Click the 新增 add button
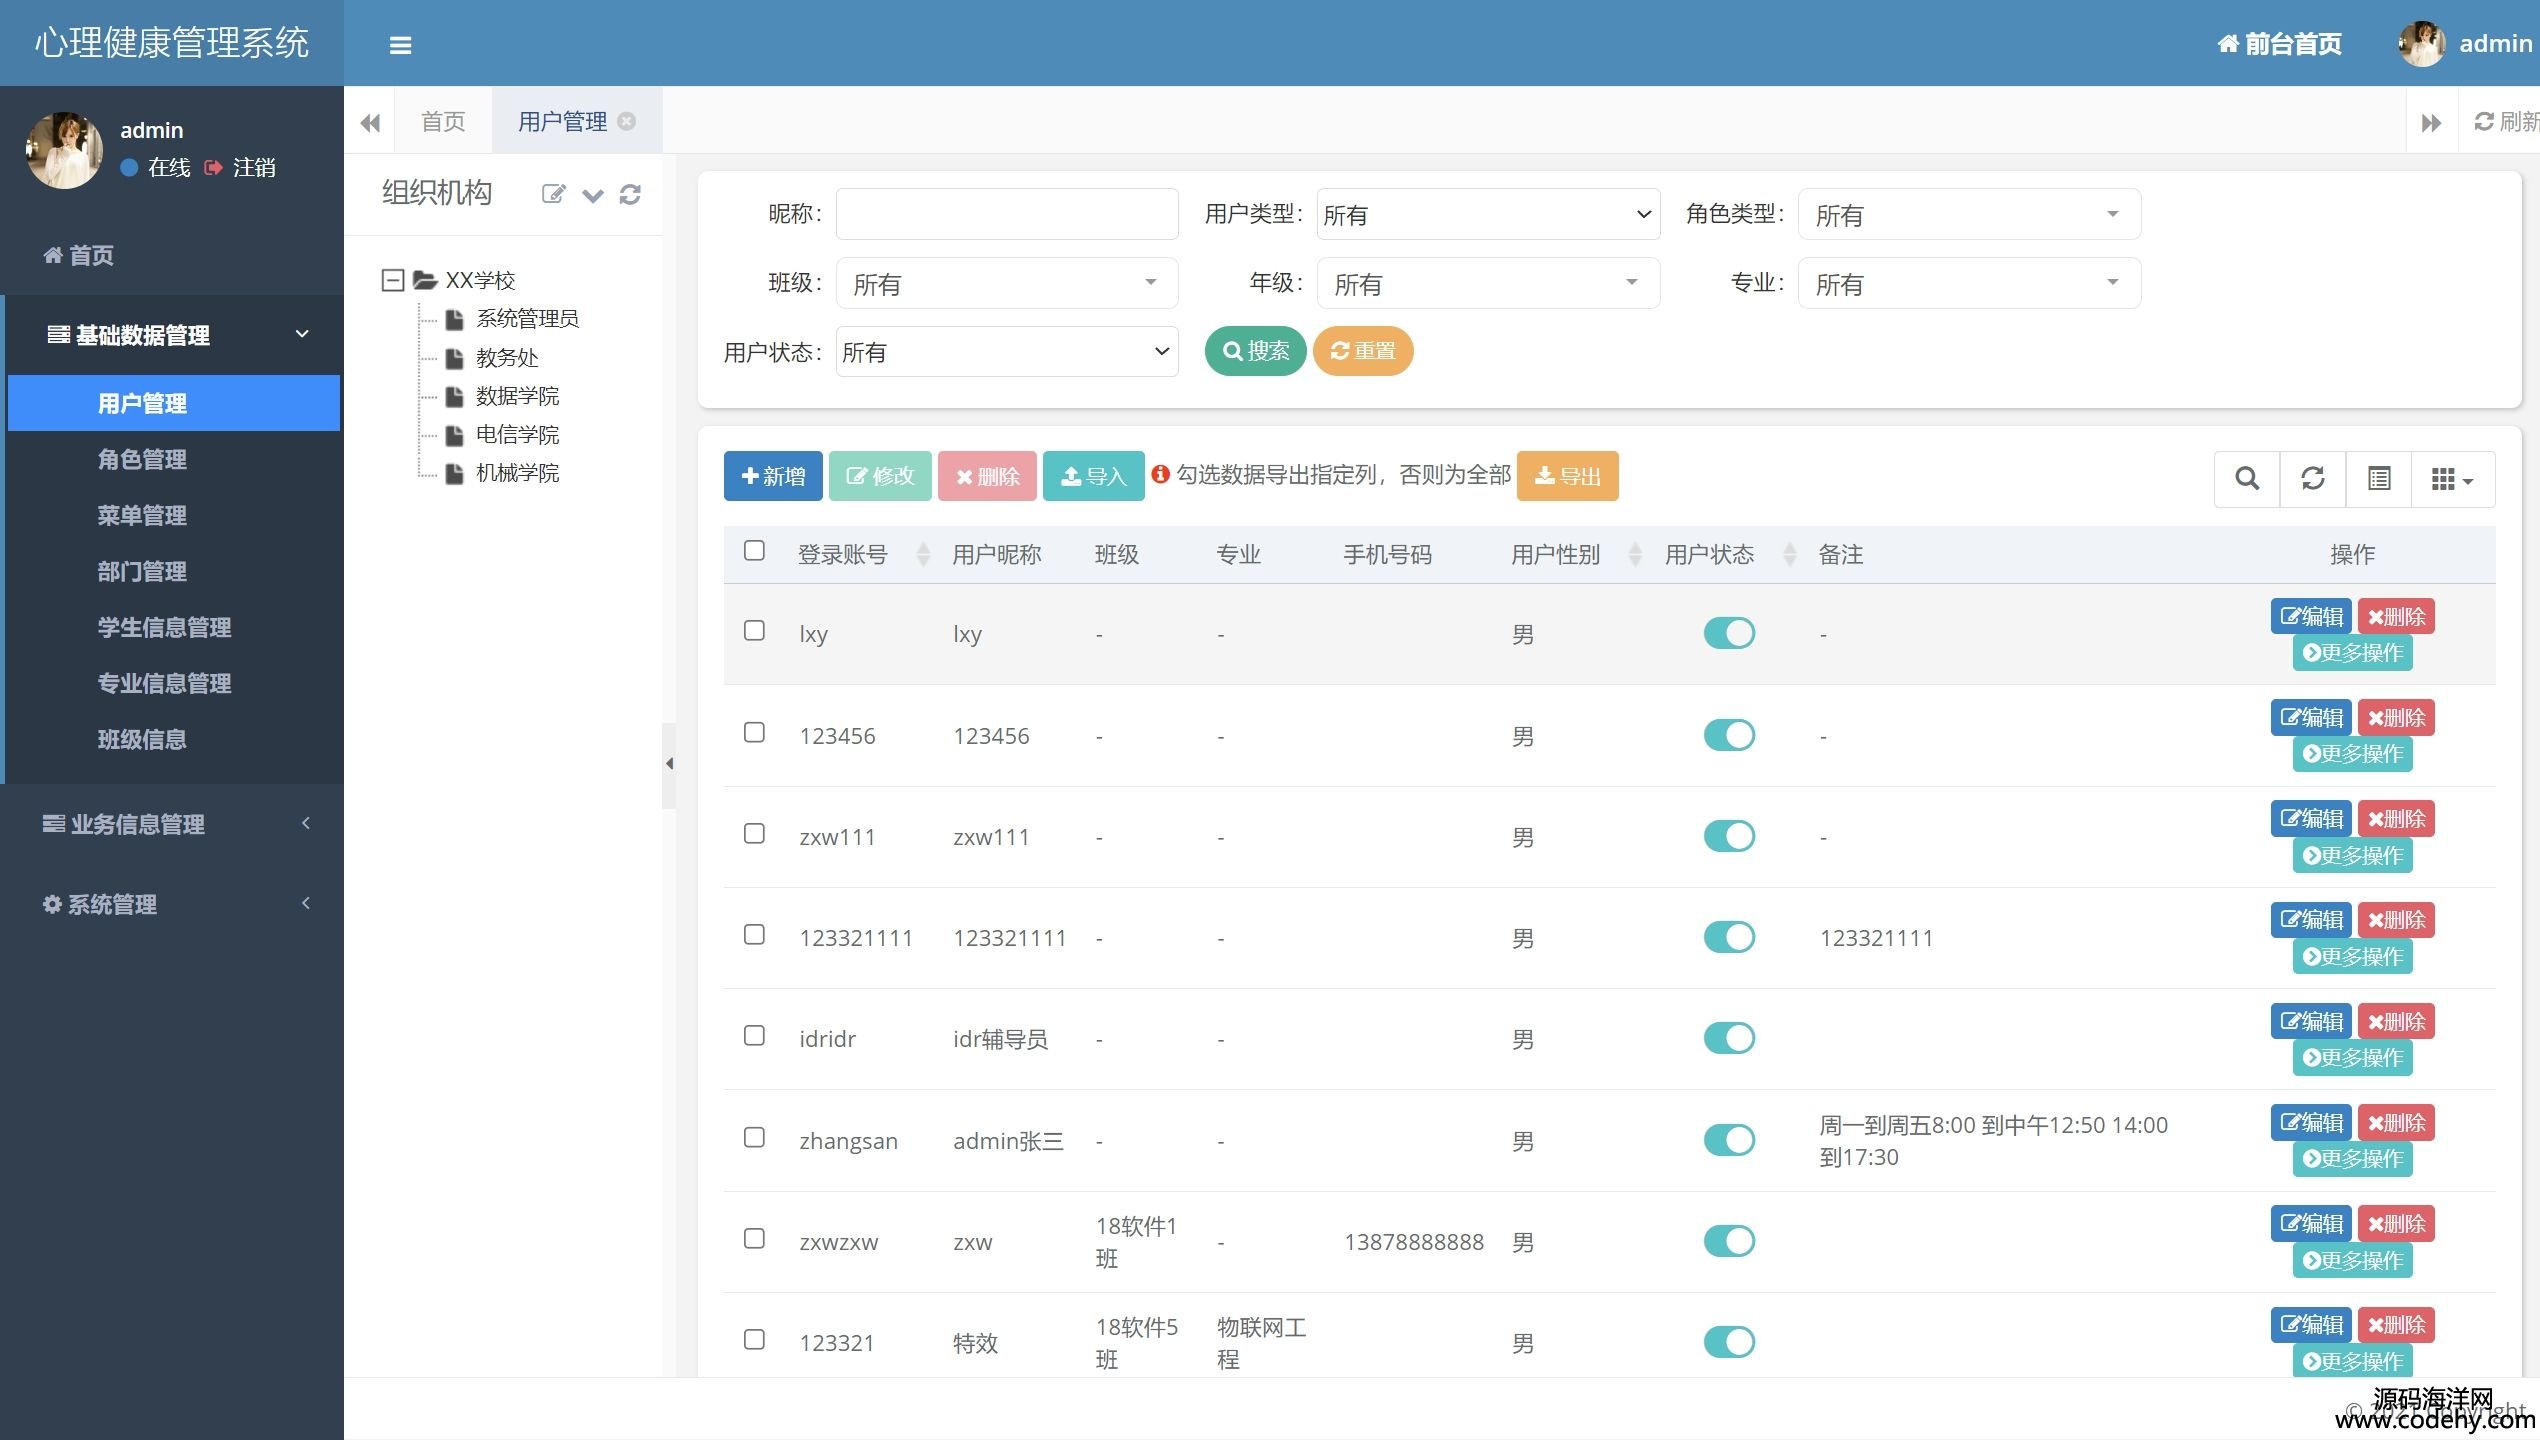2540x1440 pixels. pos(773,476)
